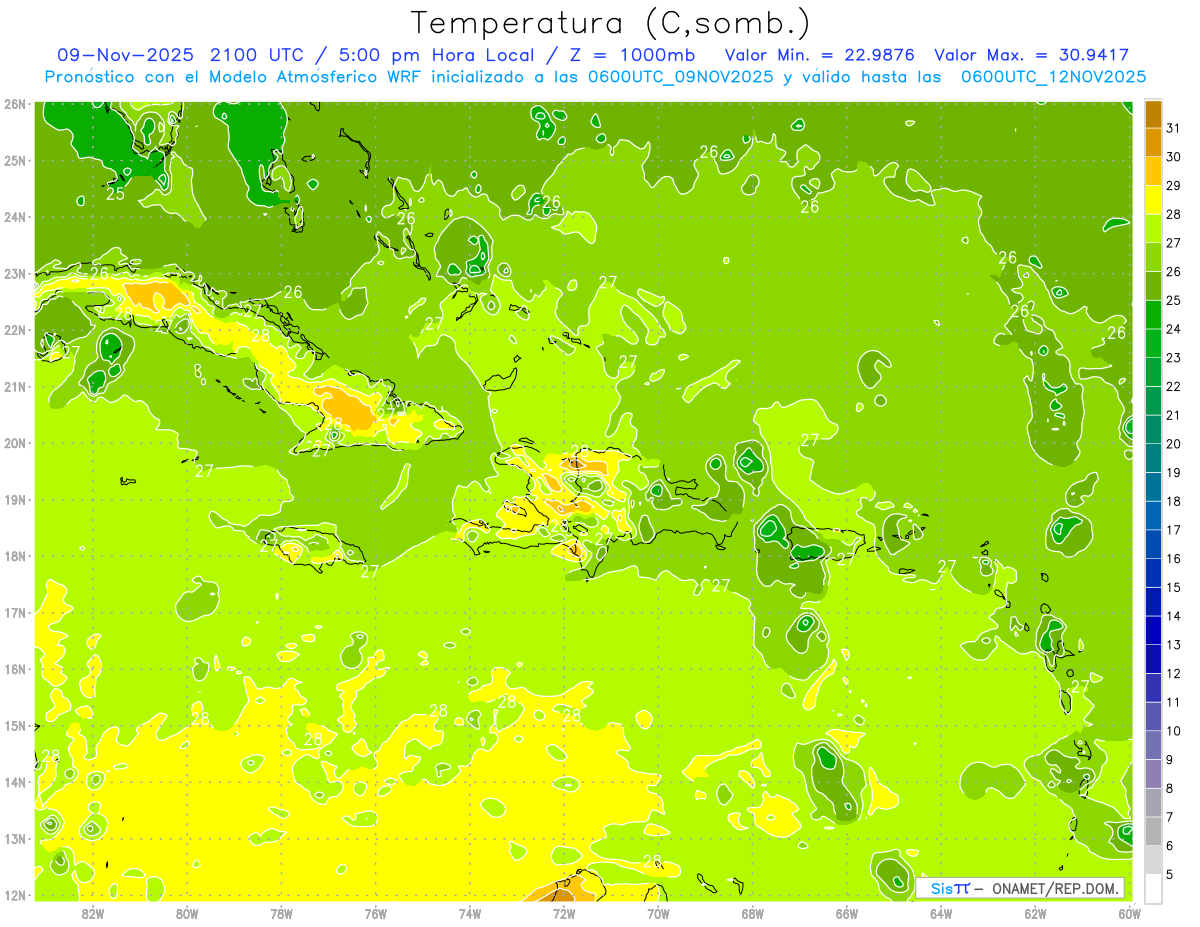The height and width of the screenshot is (927, 1200).
Task: Click the '15N' latitude axis label
Action: coord(15,725)
